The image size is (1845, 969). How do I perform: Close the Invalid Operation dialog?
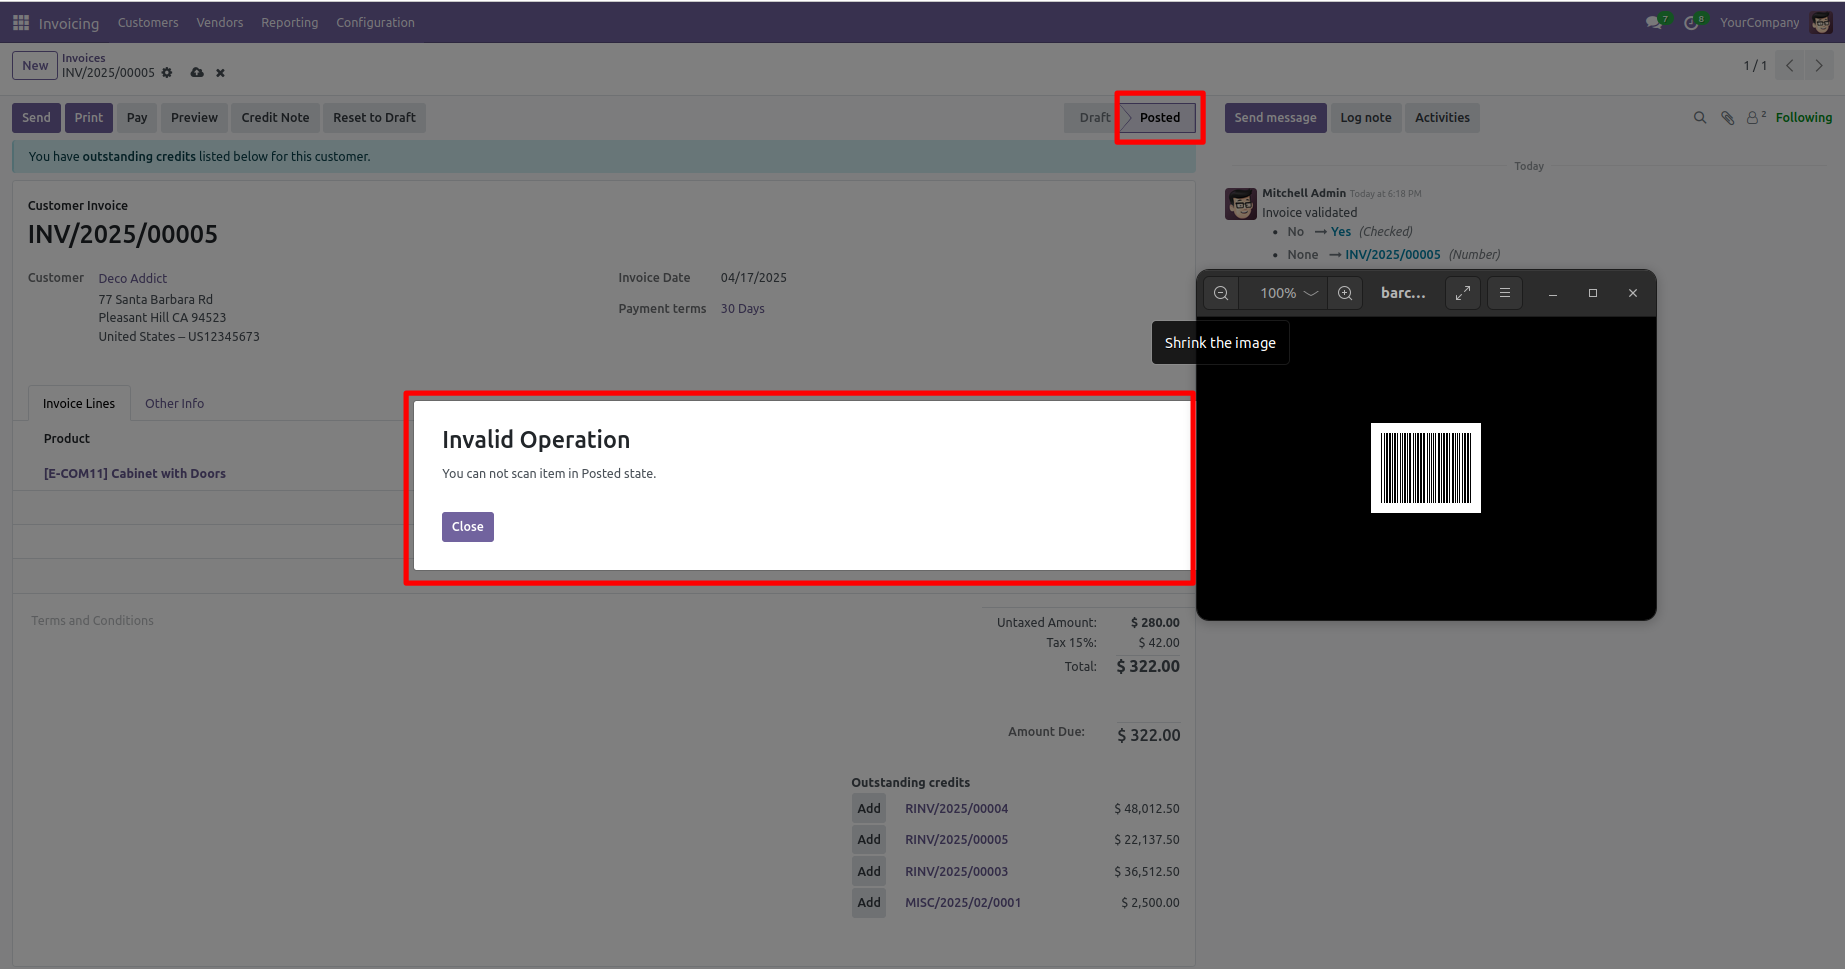pyautogui.click(x=468, y=527)
